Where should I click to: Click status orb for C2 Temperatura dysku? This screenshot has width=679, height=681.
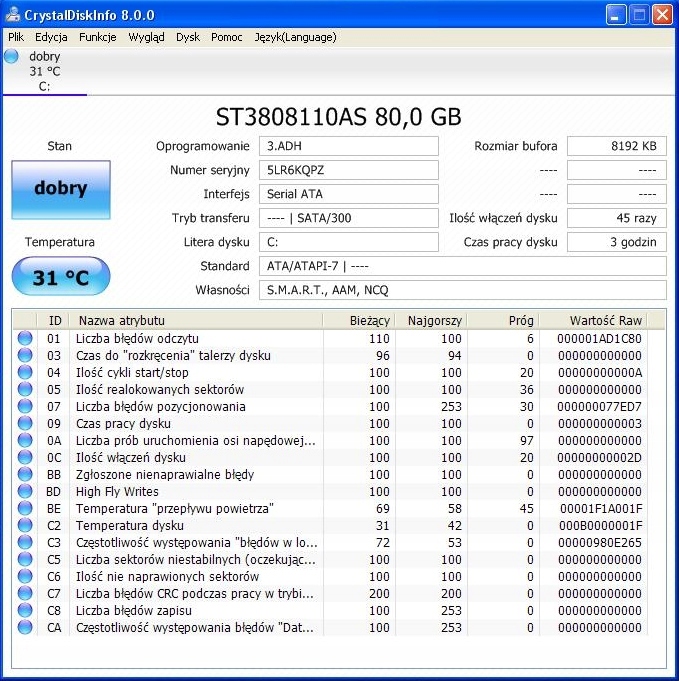[25, 525]
